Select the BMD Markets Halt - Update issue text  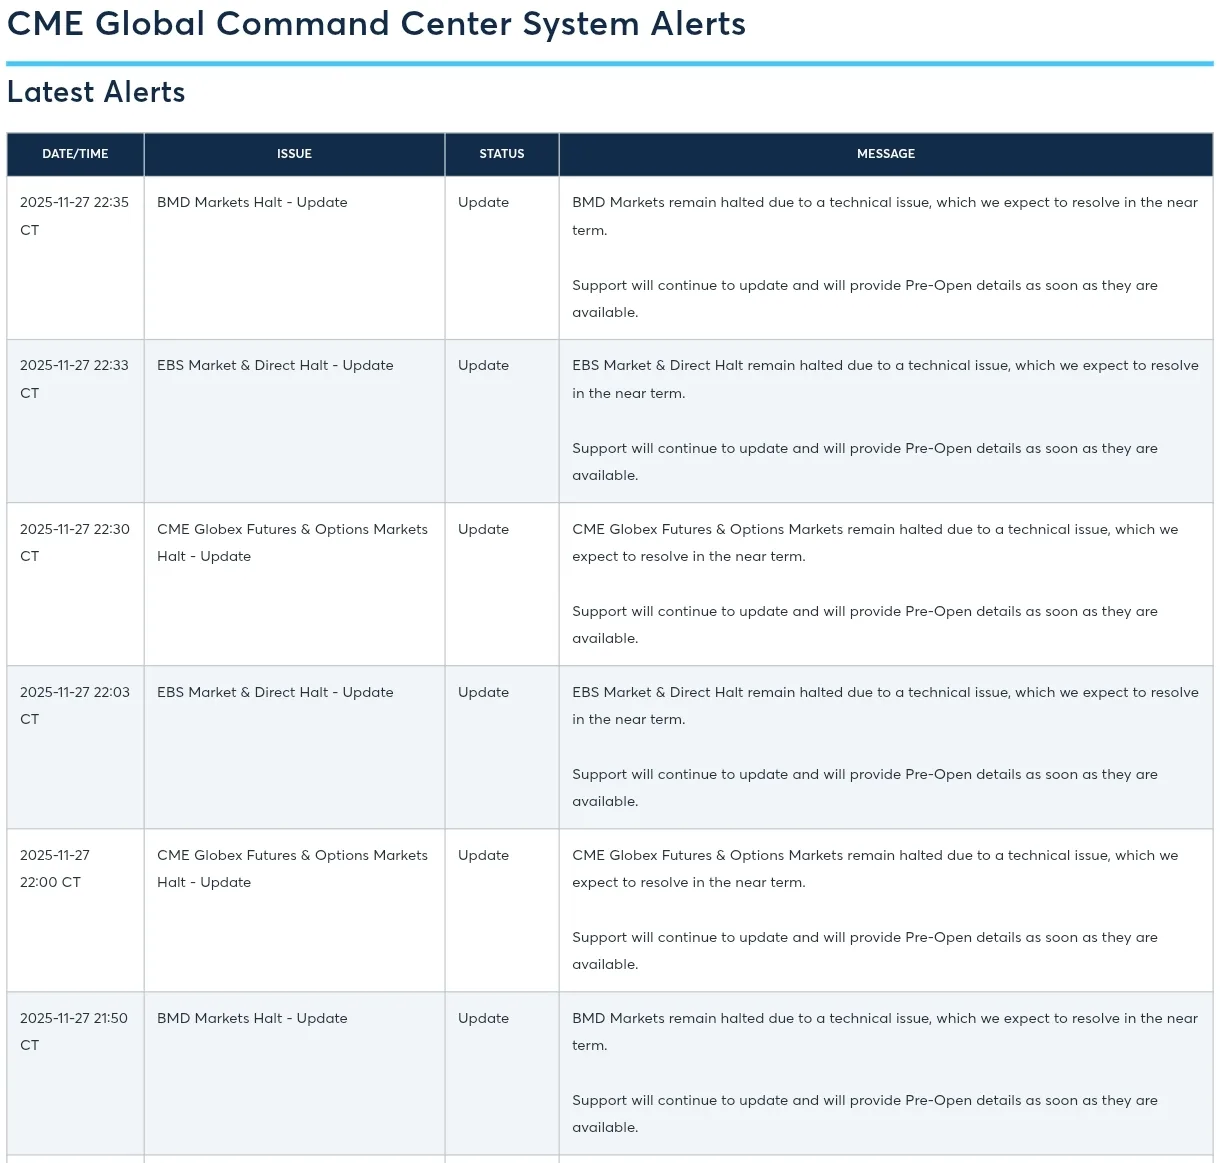click(x=252, y=202)
